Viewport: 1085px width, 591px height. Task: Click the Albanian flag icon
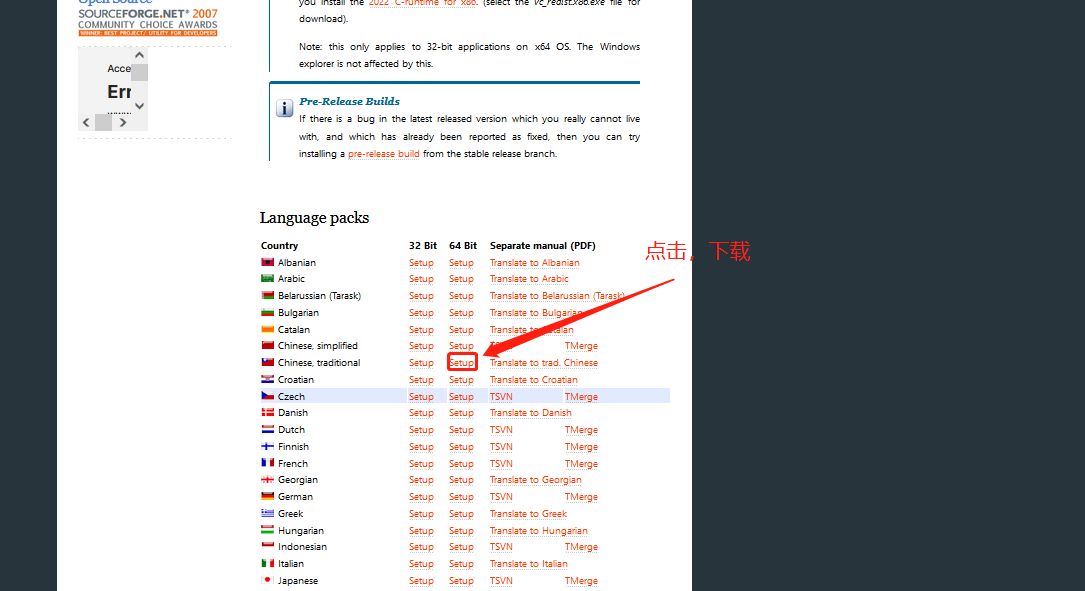267,262
